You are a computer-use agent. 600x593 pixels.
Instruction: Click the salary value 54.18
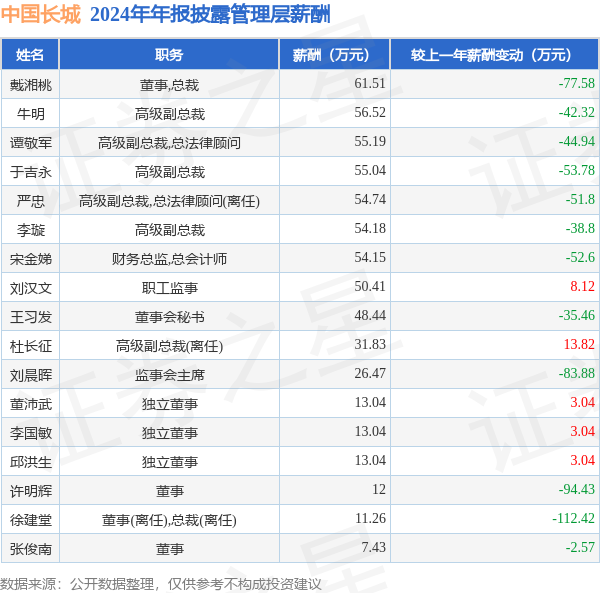(x=370, y=229)
